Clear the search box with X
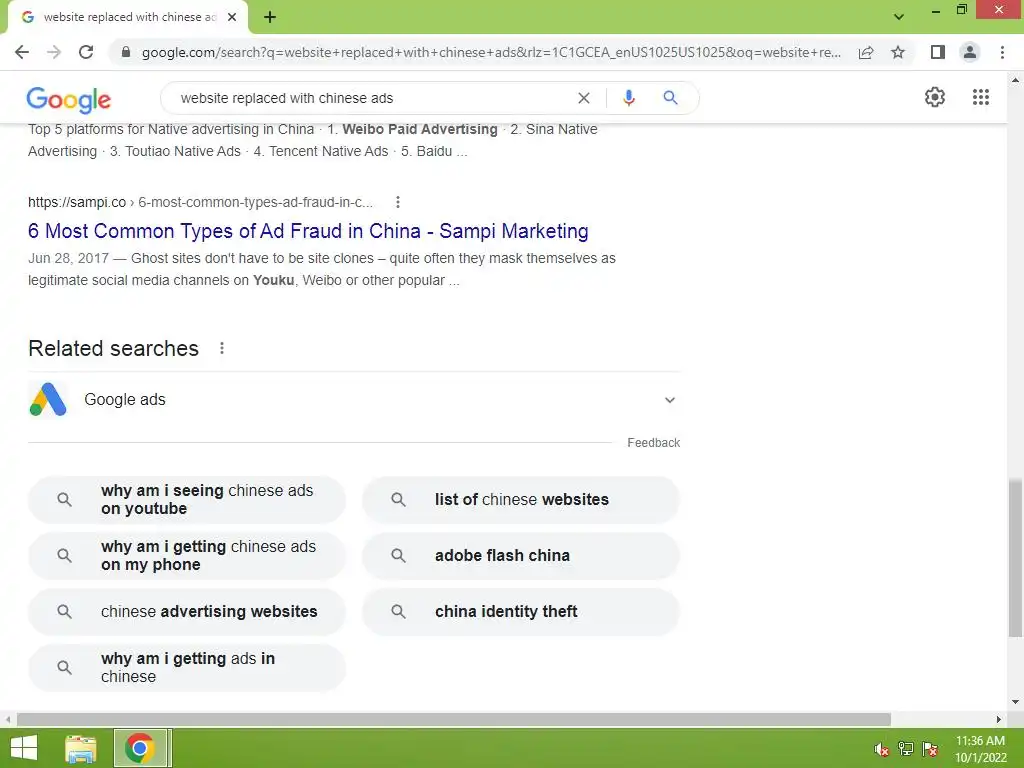The image size is (1024, 768). click(x=584, y=98)
